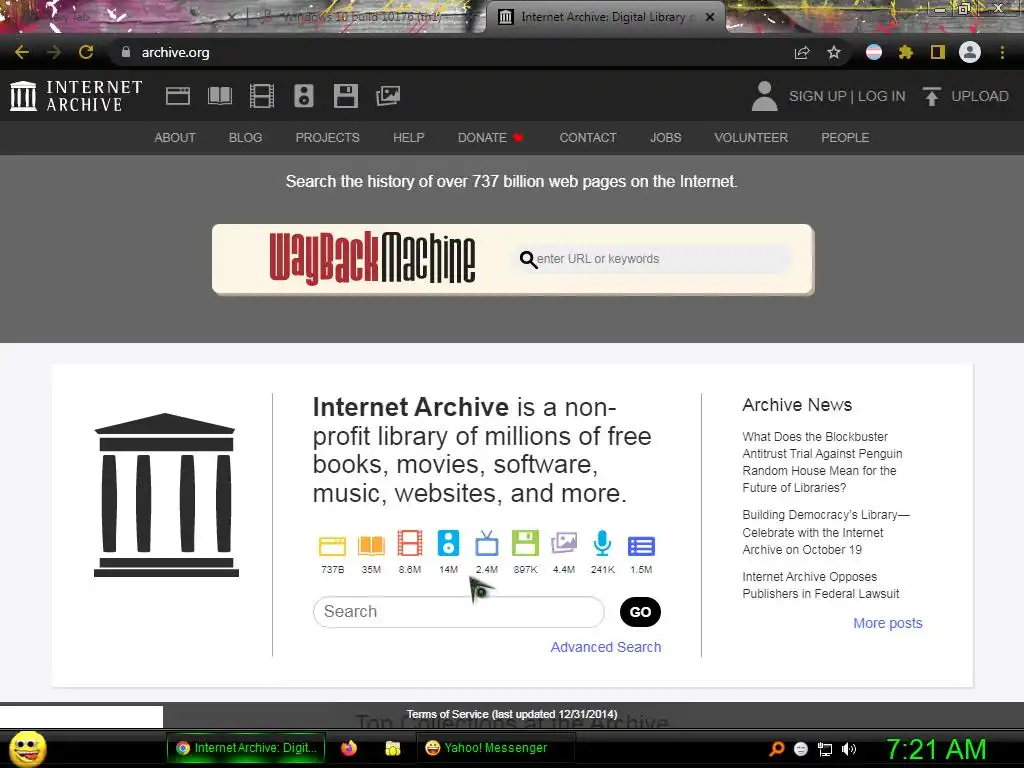The width and height of the screenshot is (1024, 768).
Task: Open the PEOPLE menu item
Action: coord(845,138)
